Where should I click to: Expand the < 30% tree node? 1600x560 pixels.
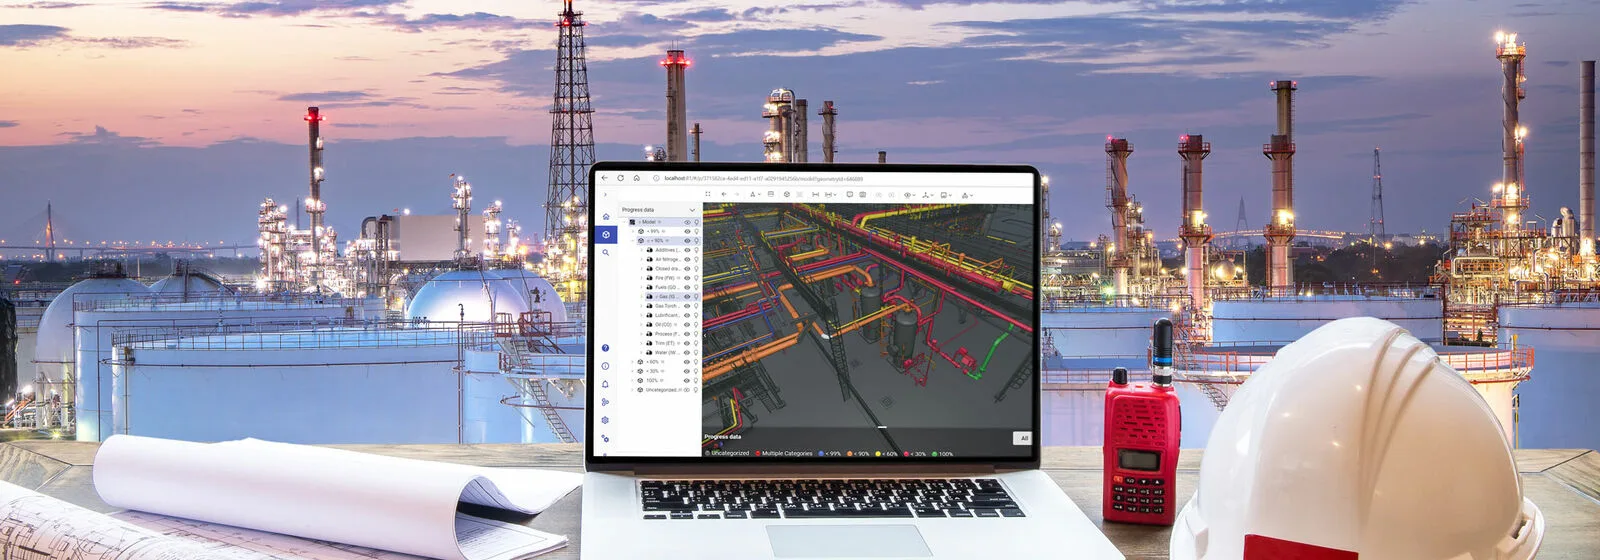point(633,371)
